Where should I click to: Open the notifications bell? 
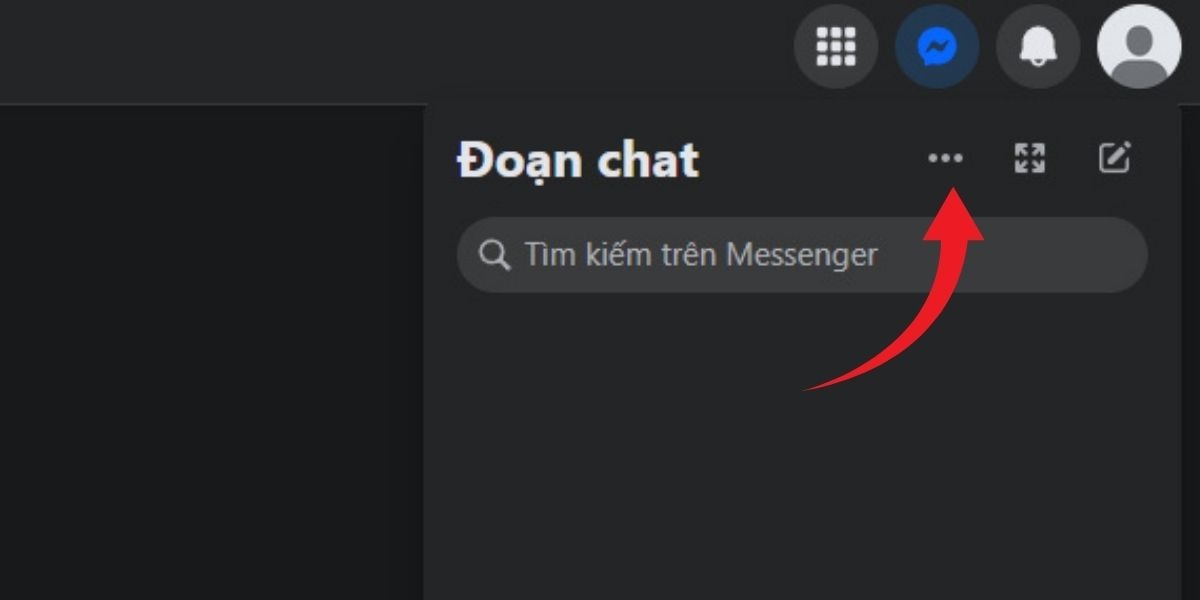point(1038,46)
